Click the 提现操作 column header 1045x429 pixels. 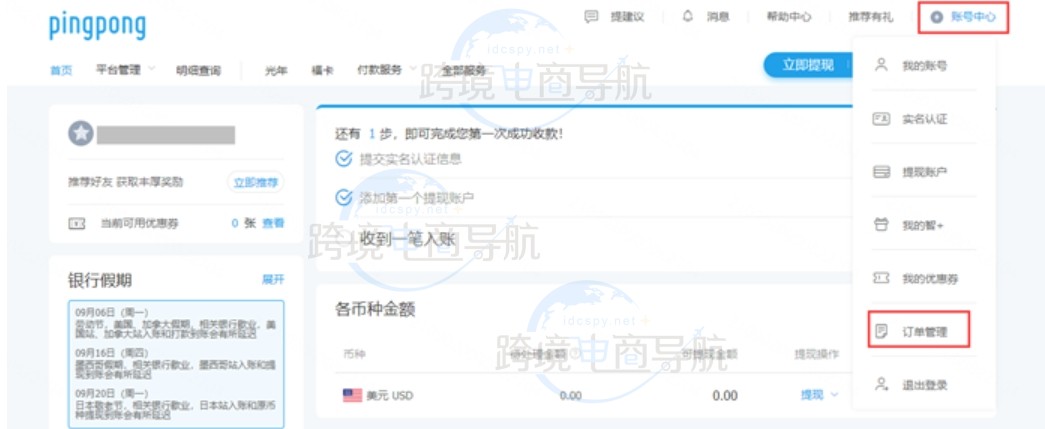click(816, 354)
